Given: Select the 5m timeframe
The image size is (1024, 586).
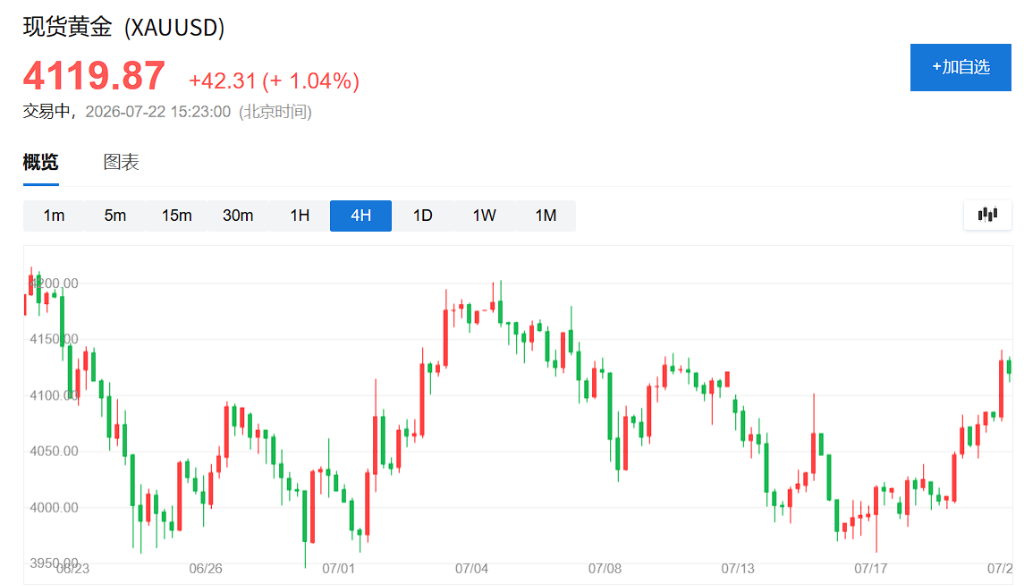Looking at the screenshot, I should point(115,216).
